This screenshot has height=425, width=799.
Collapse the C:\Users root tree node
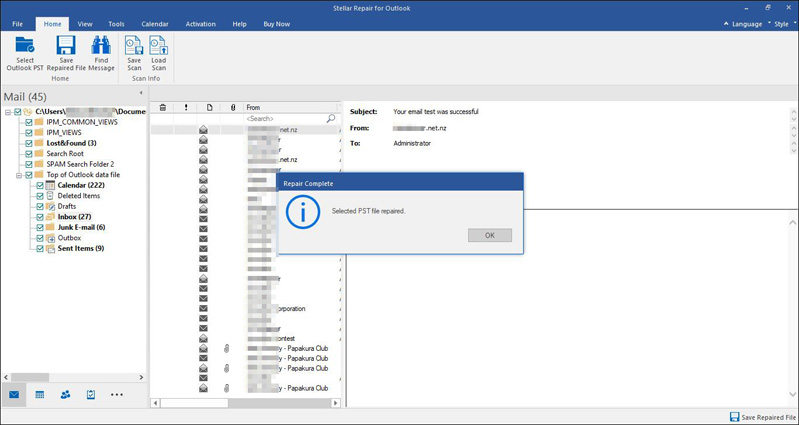(8, 112)
